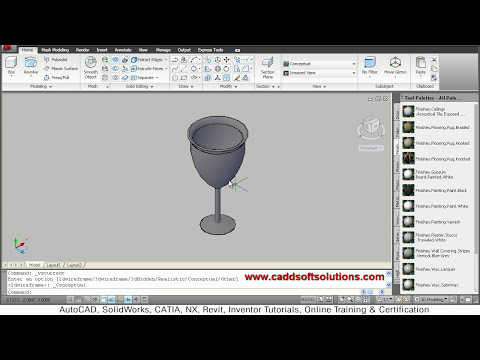Select Finishes.Ceilings Acoustical Tile material swatch

(x=408, y=111)
